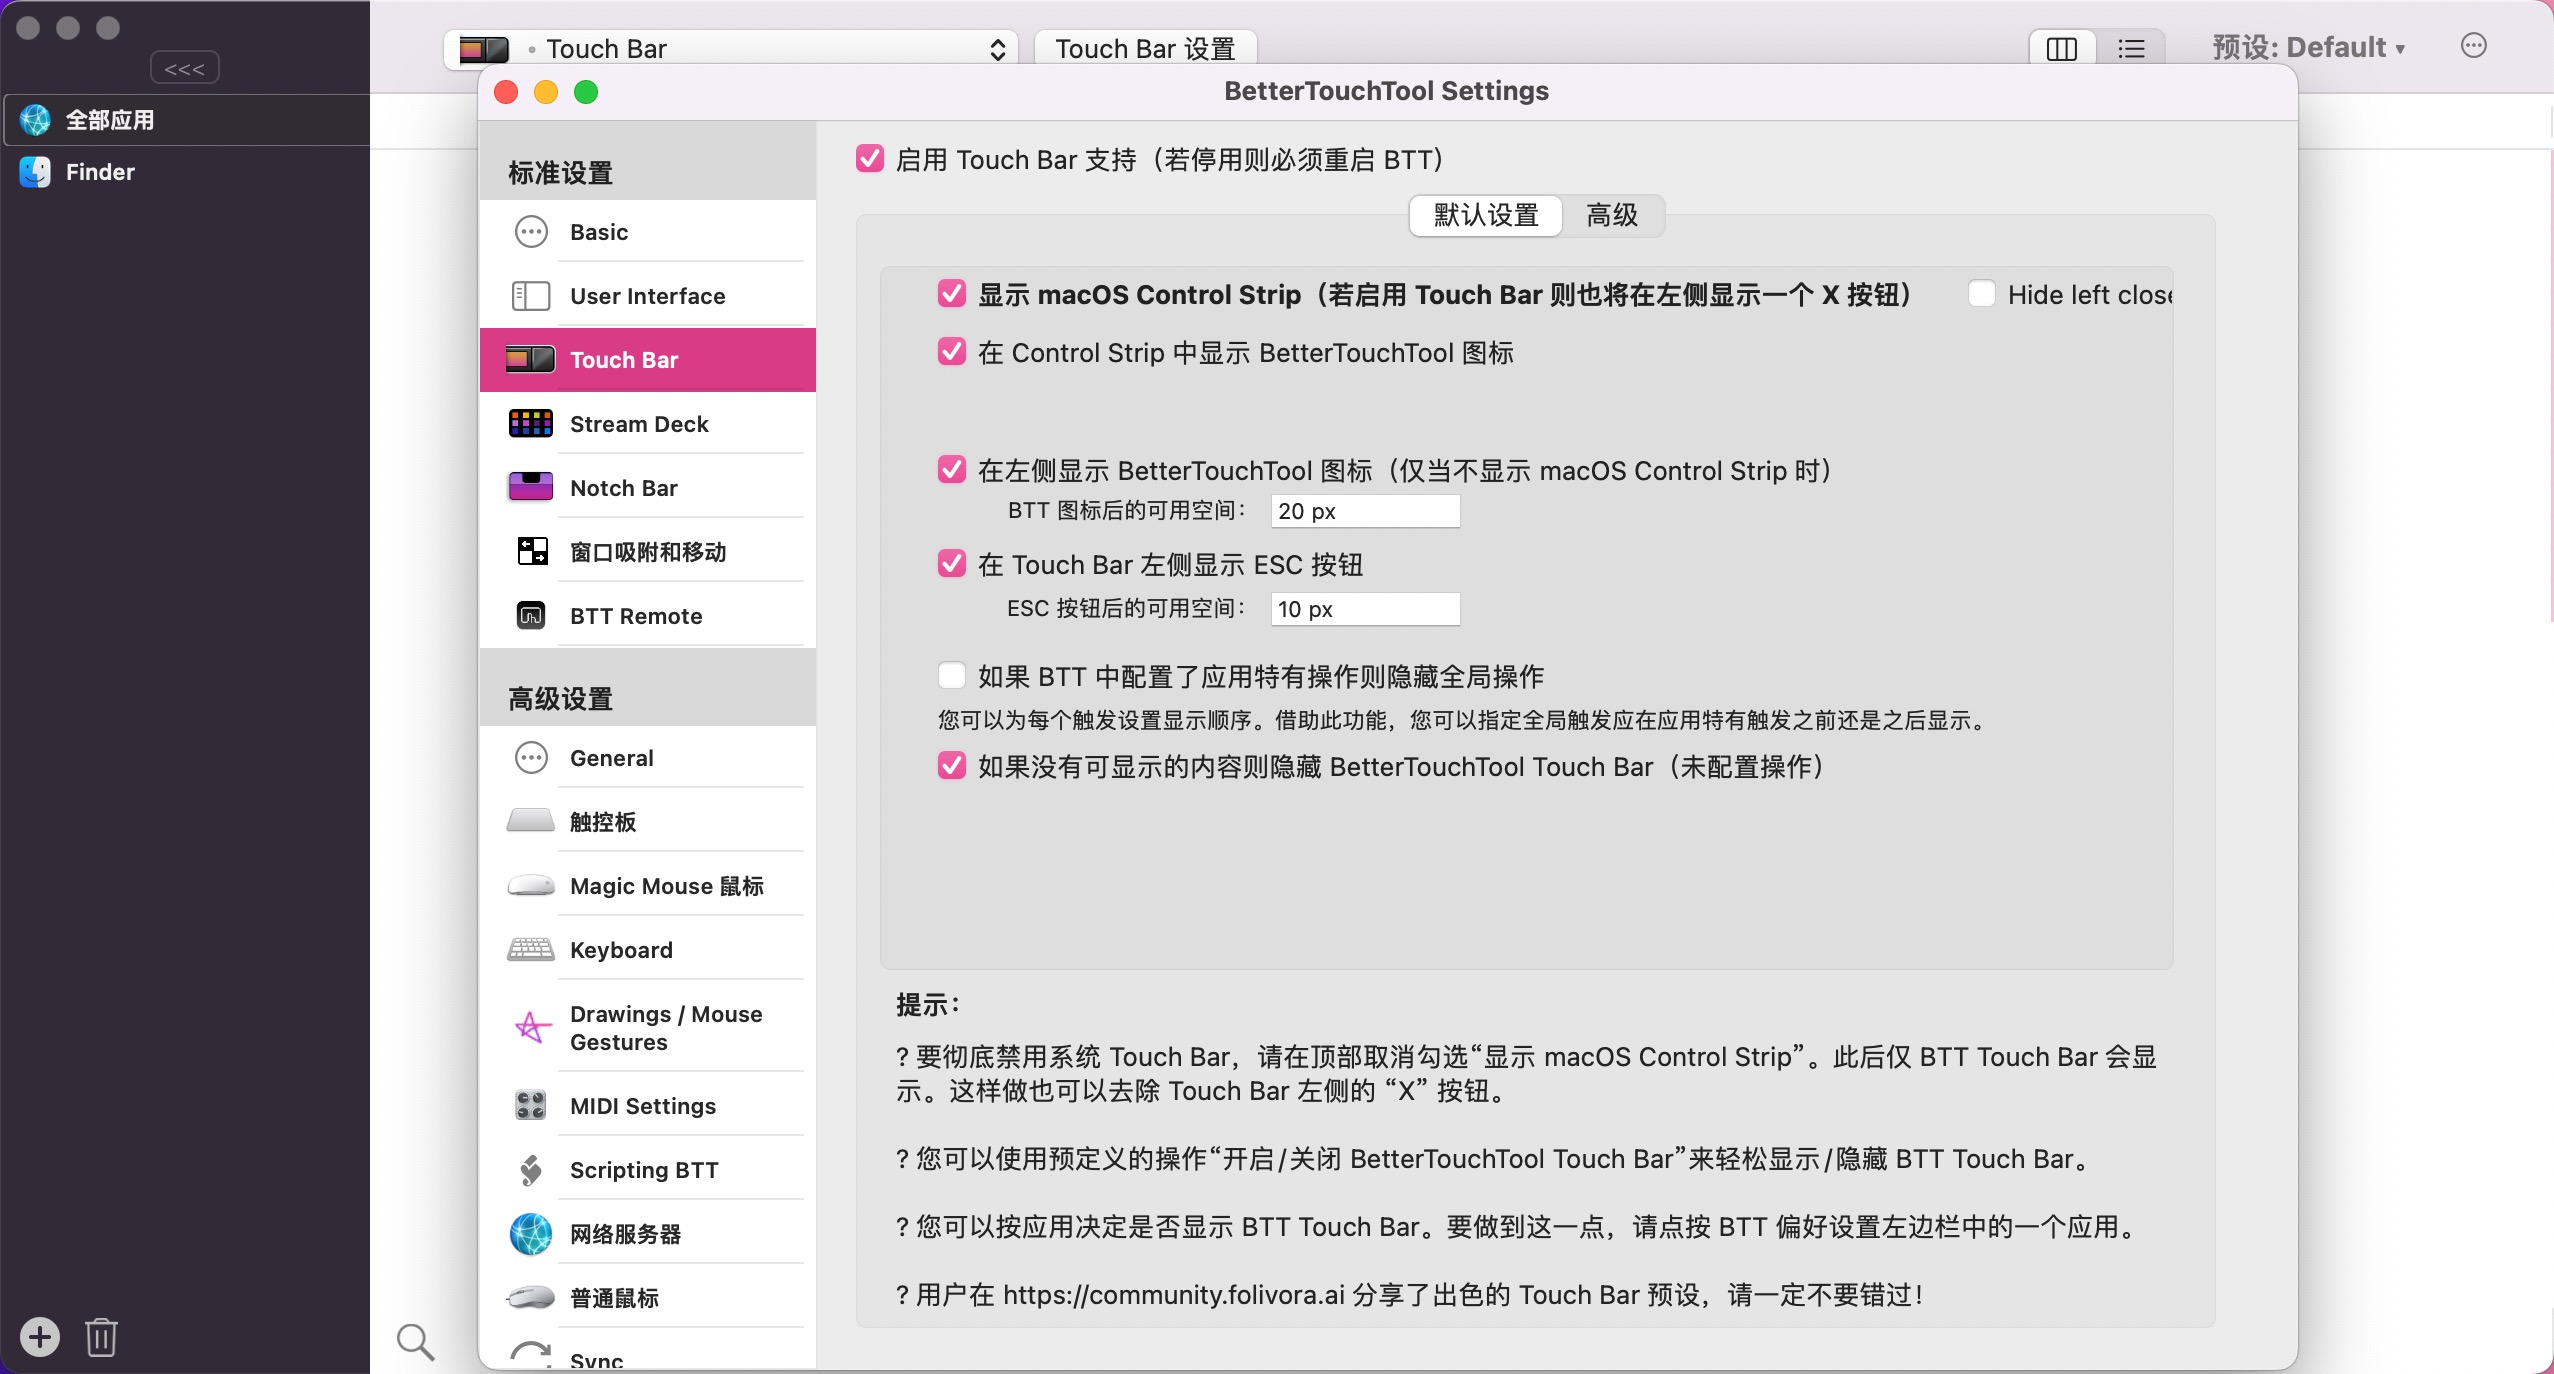Image resolution: width=2554 pixels, height=1374 pixels.
Task: Open the more options ellipsis menu
Action: click(2474, 46)
